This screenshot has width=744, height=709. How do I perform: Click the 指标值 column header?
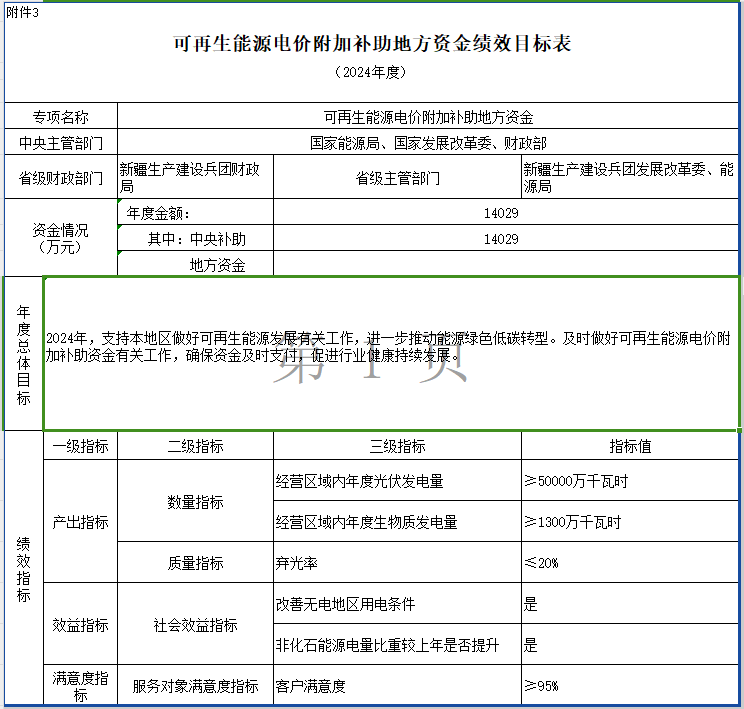(630, 446)
